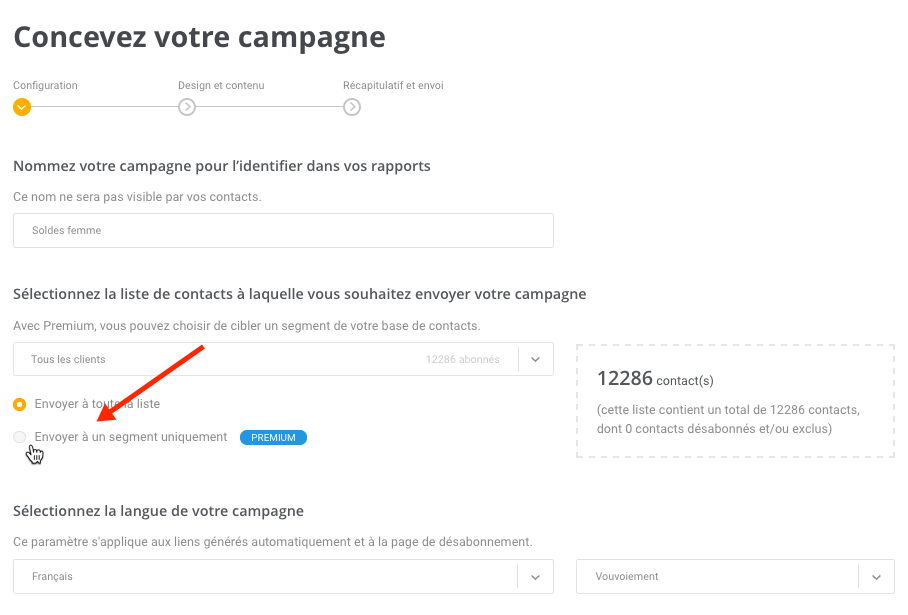
Task: Select Envoyer à un segment uniquement radio
Action: point(20,437)
